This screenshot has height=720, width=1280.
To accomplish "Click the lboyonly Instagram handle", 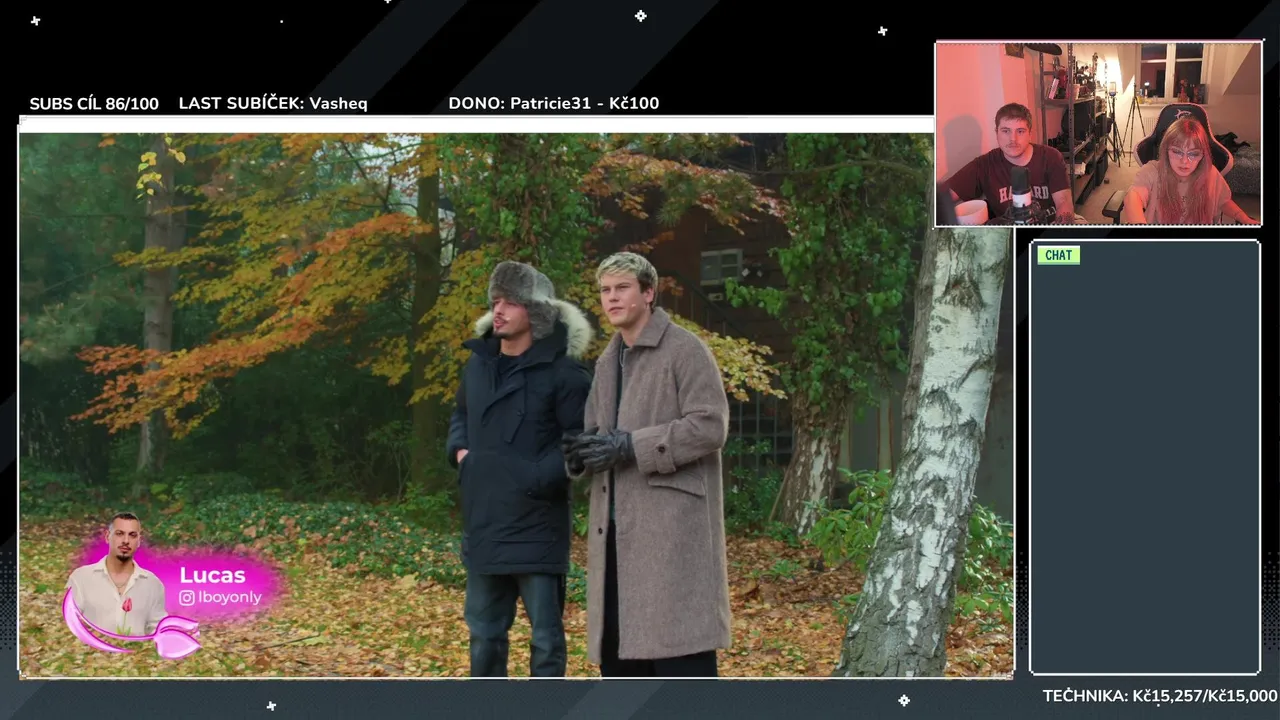I will 230,598.
